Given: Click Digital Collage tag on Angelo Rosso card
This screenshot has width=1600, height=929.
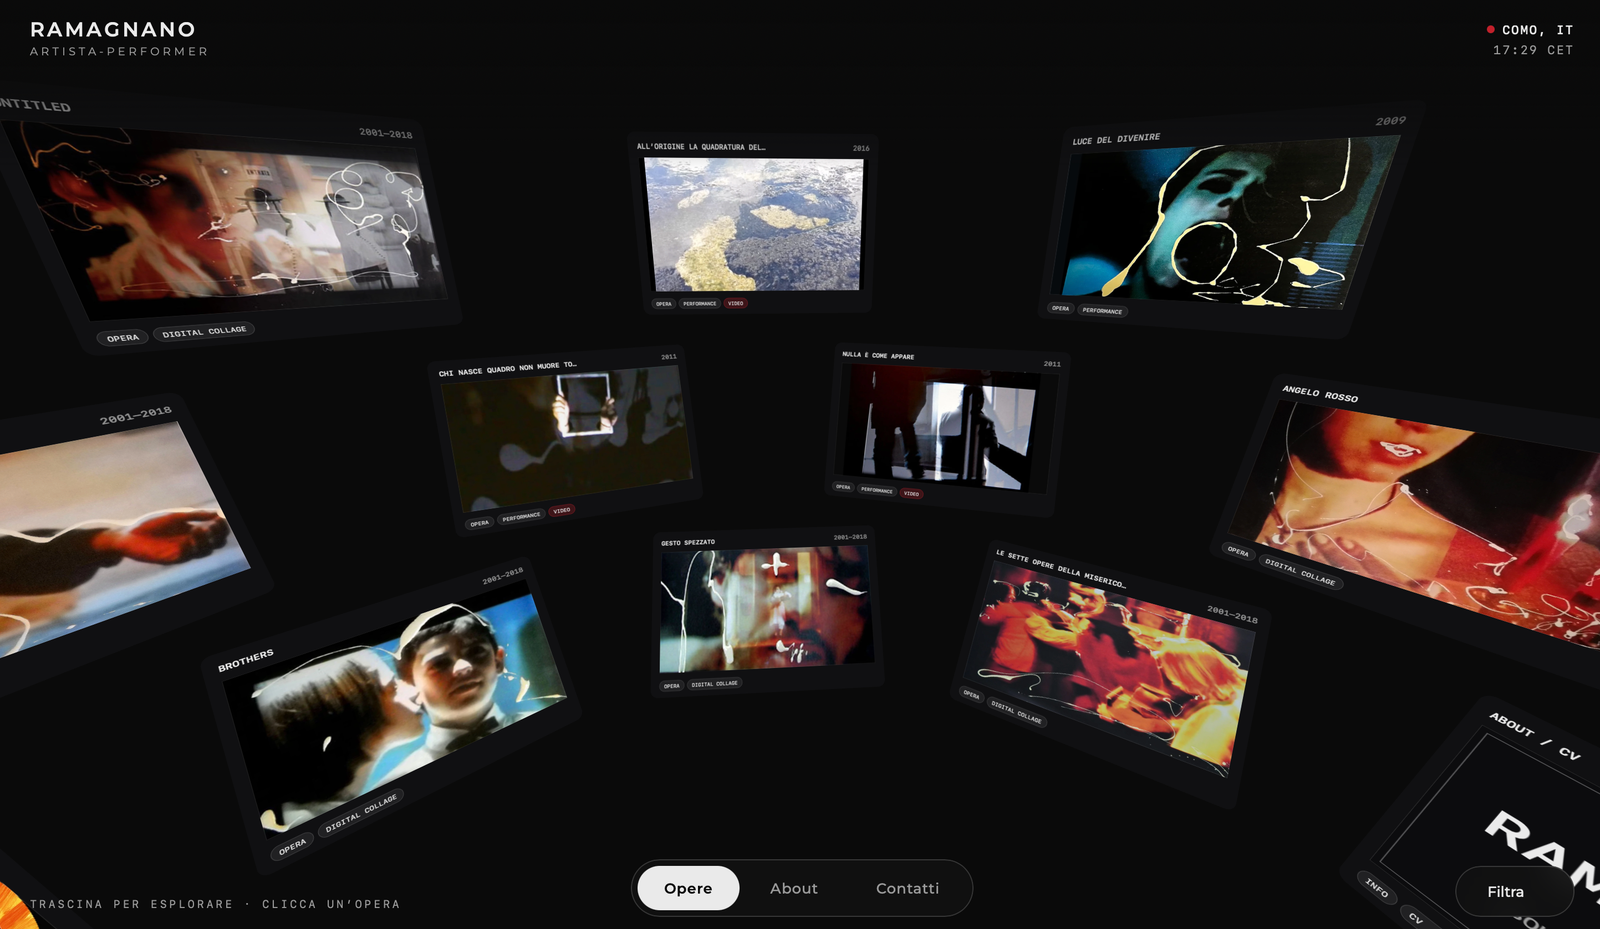Looking at the screenshot, I should (x=1299, y=572).
